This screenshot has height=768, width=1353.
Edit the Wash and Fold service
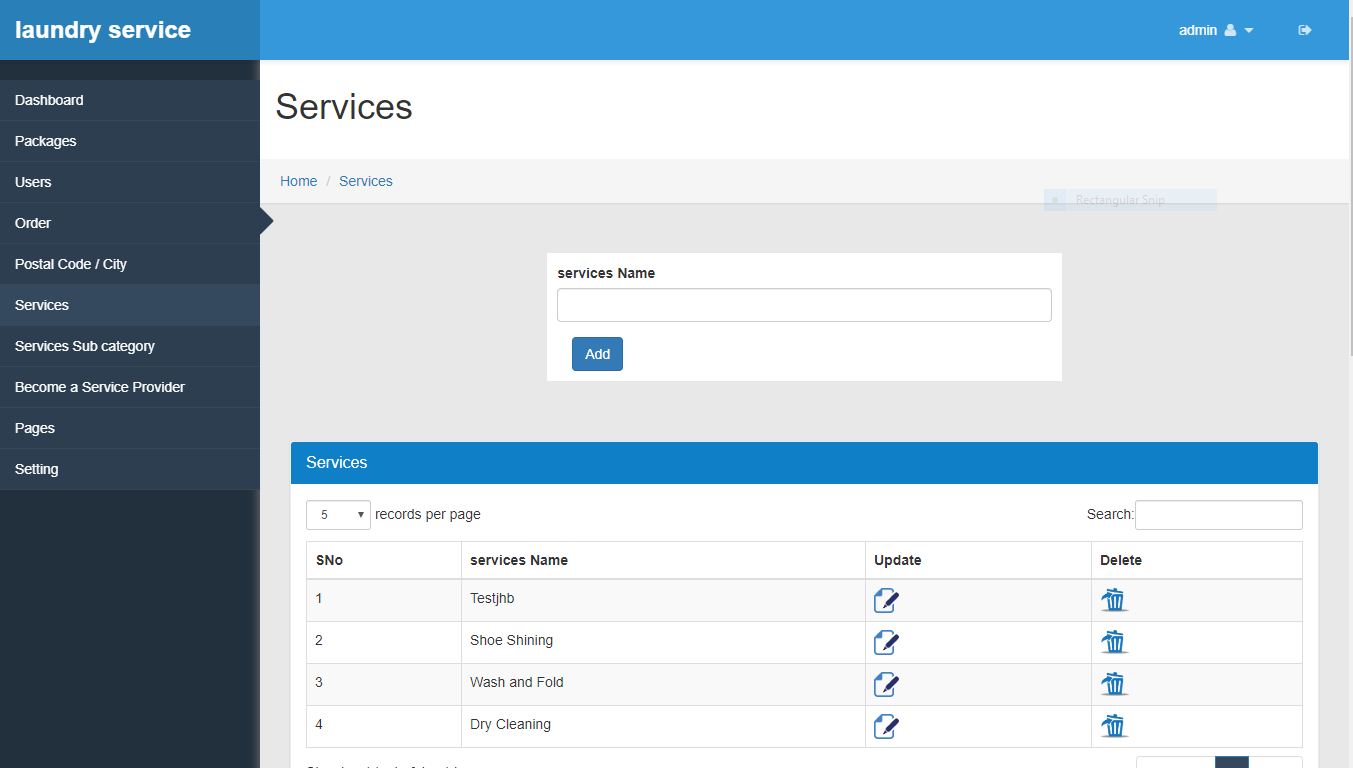coord(886,684)
